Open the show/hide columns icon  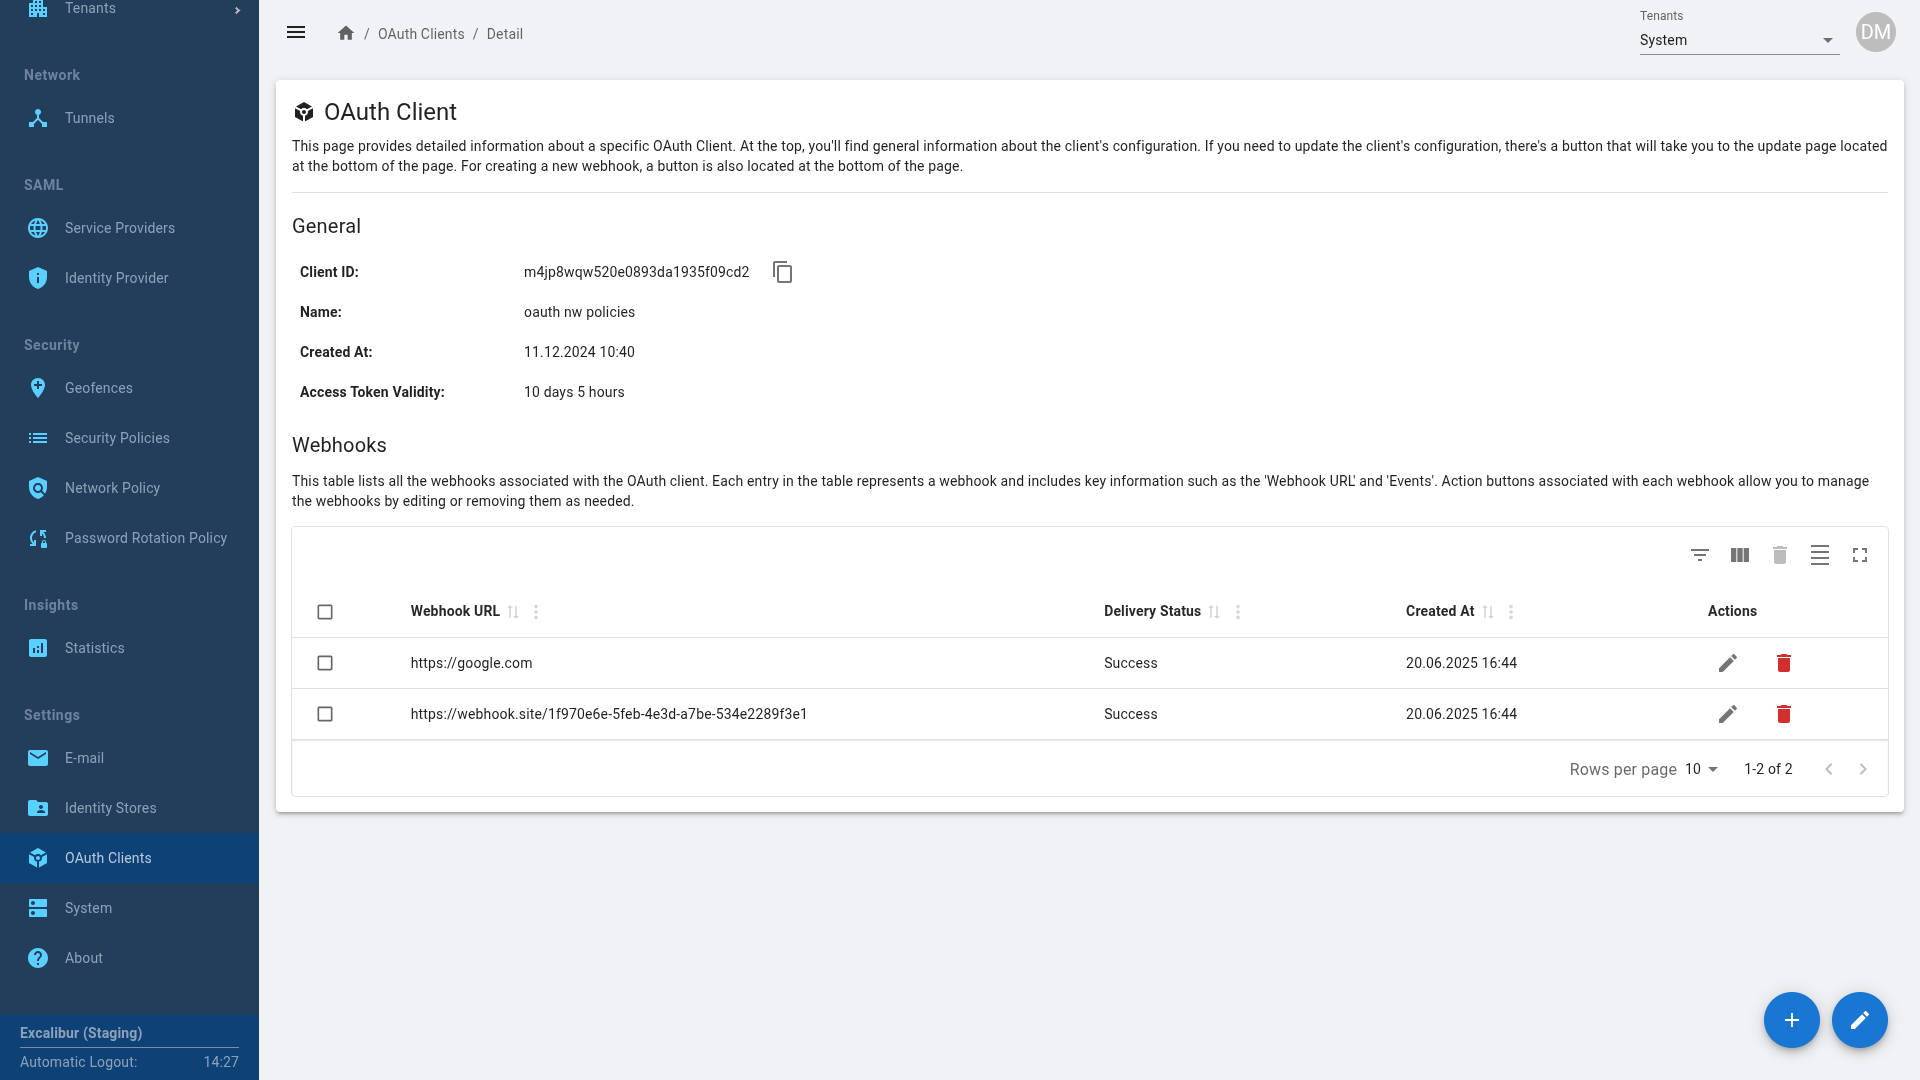point(1739,555)
